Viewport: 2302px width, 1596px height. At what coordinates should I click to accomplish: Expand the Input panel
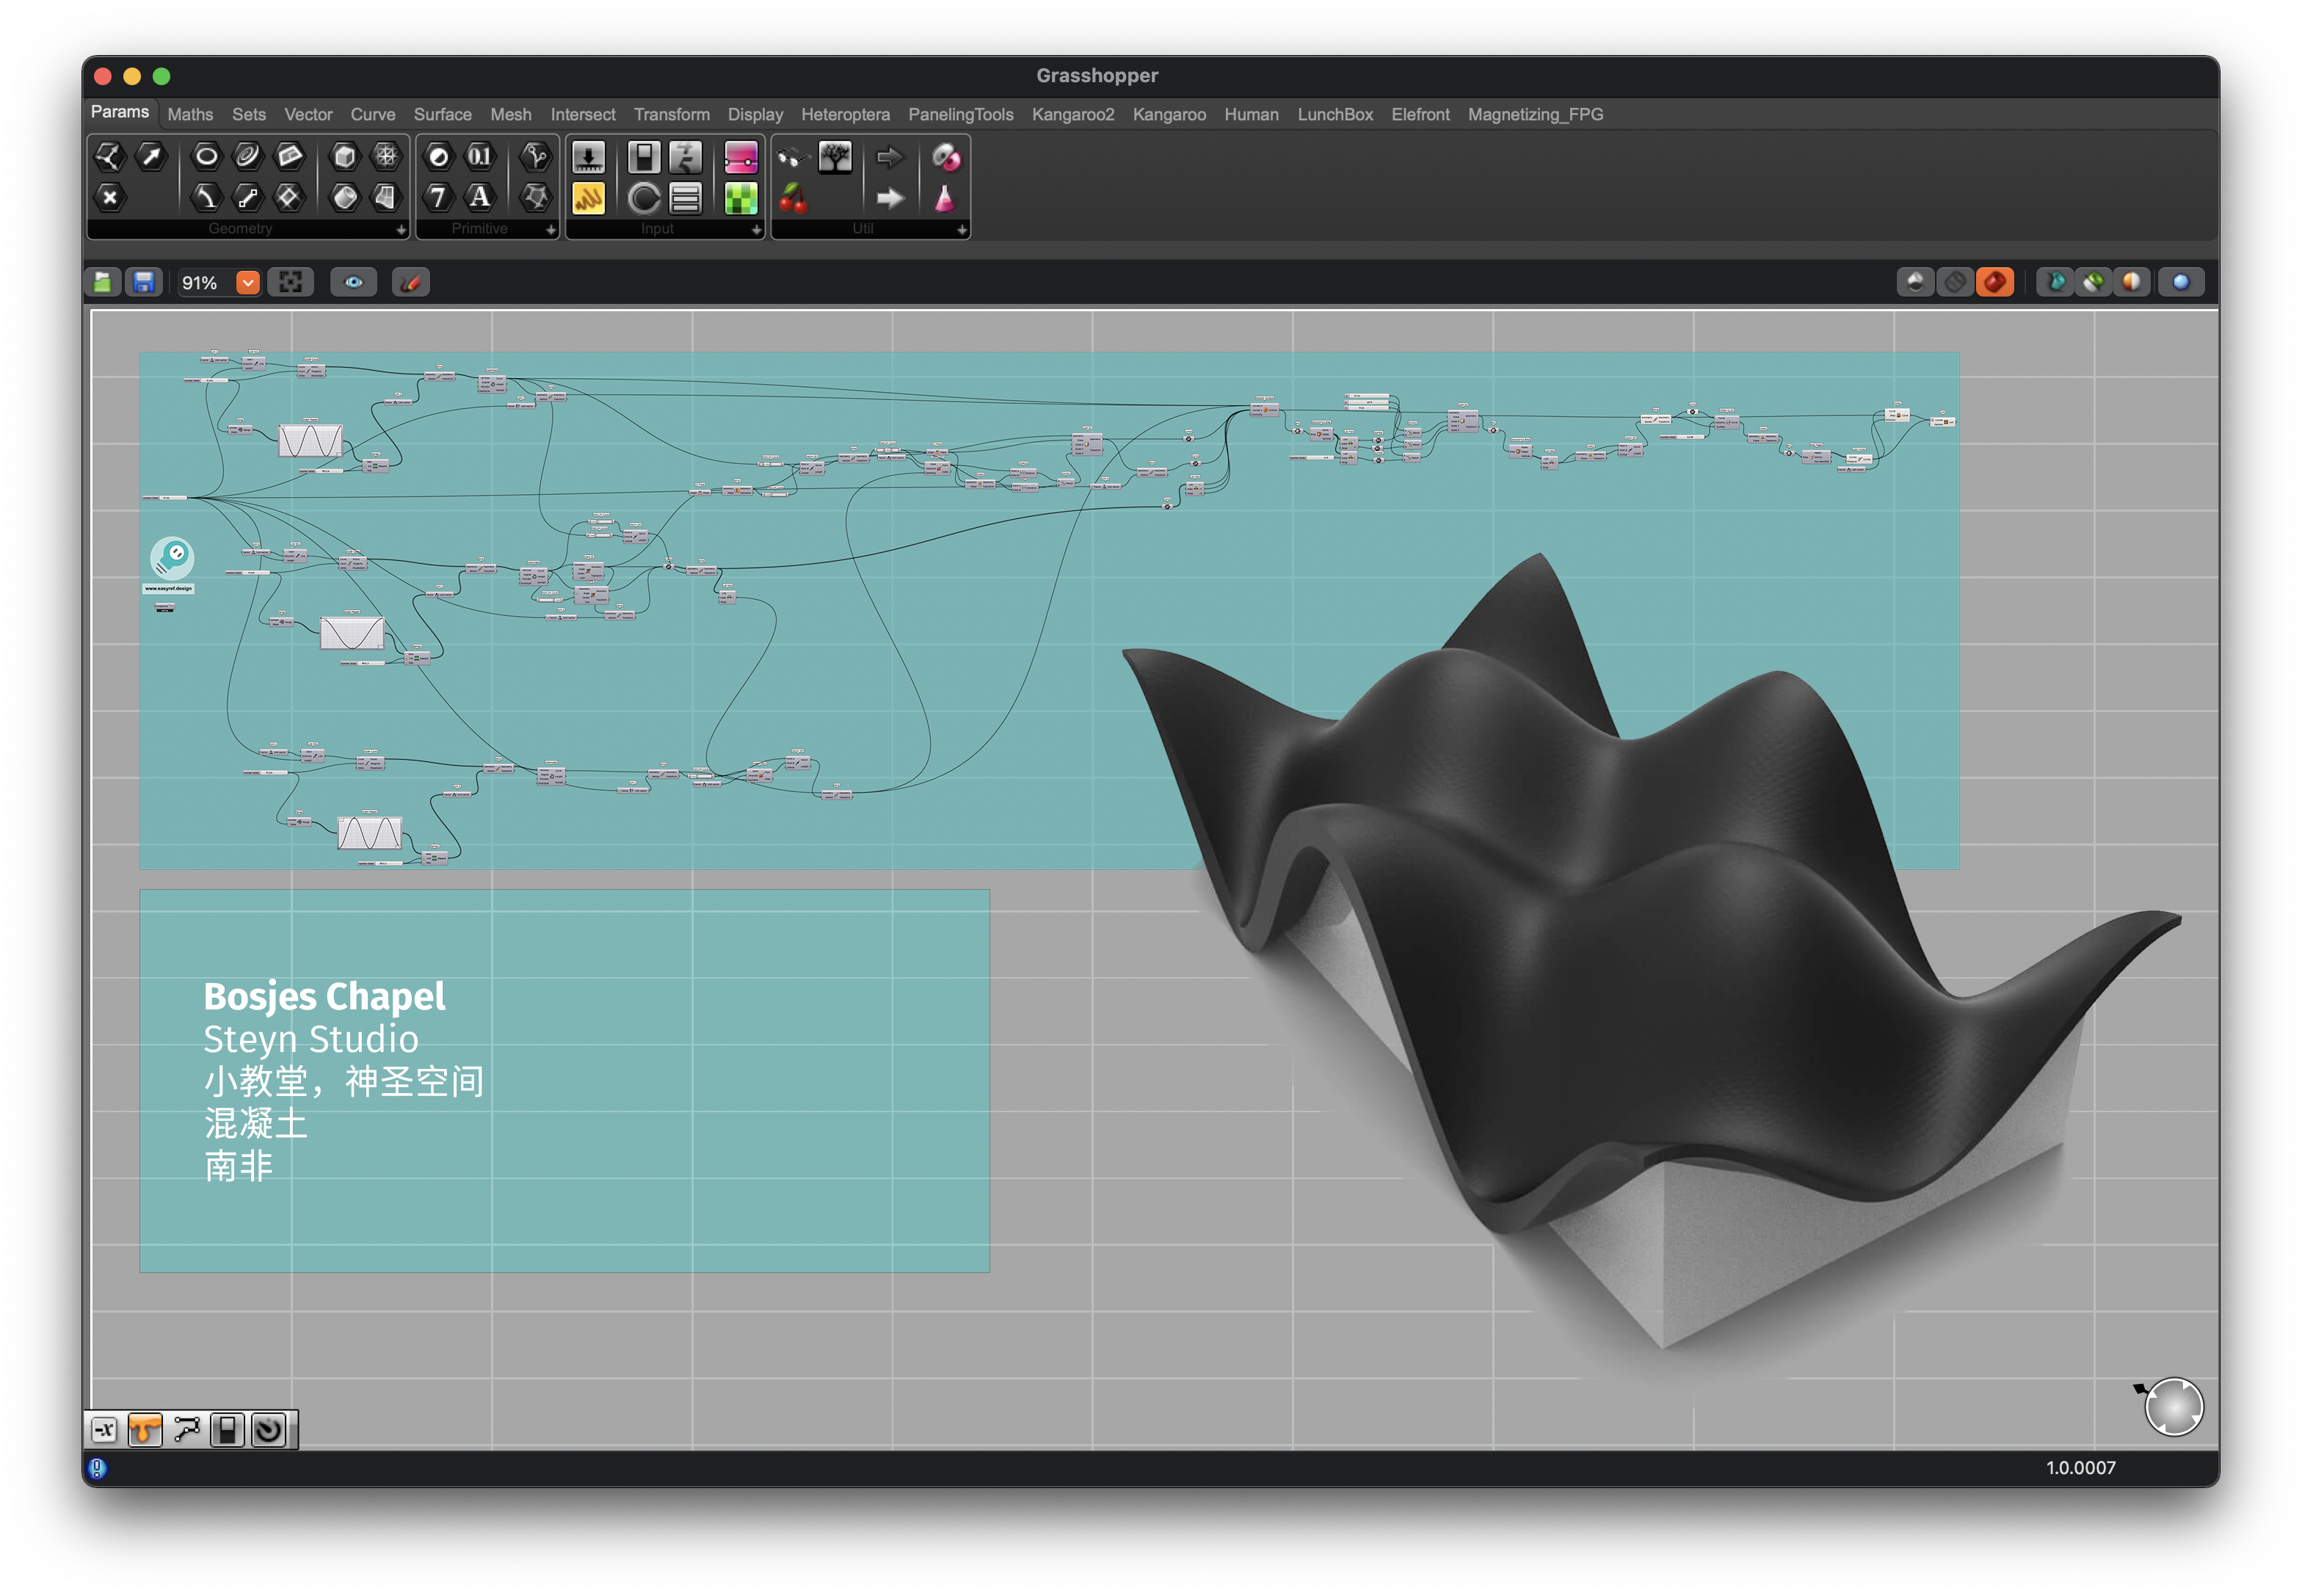point(756,230)
